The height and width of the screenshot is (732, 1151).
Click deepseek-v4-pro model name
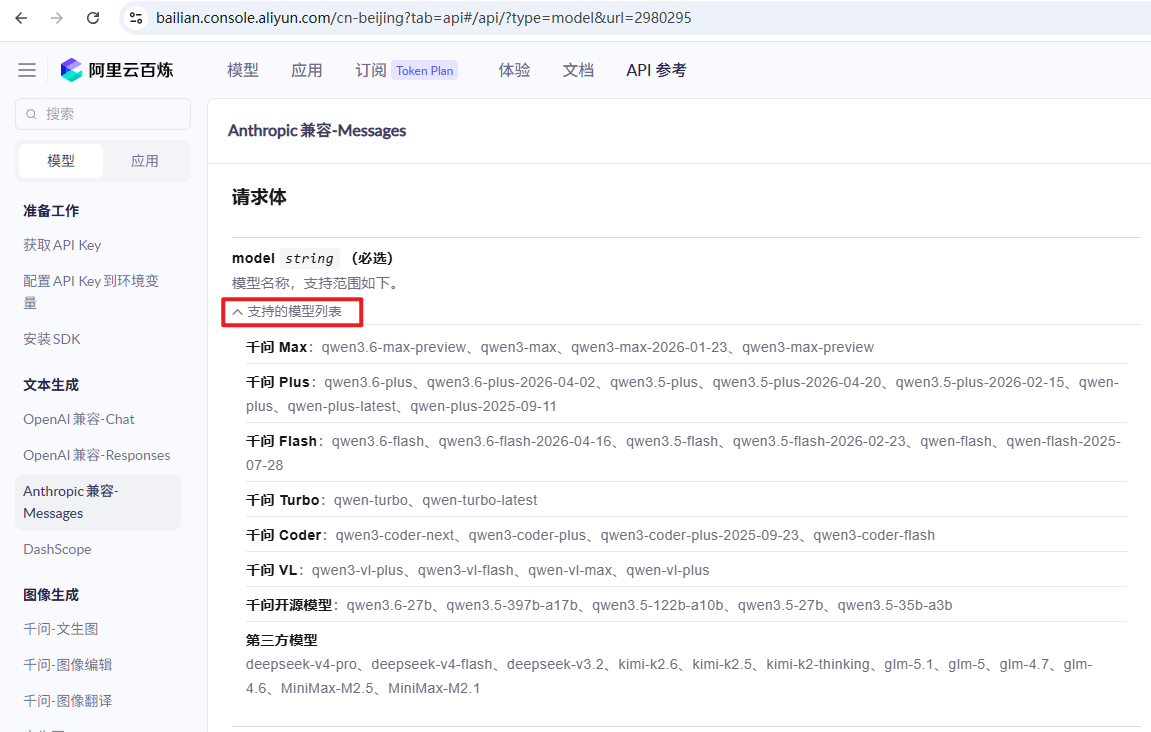(x=301, y=664)
